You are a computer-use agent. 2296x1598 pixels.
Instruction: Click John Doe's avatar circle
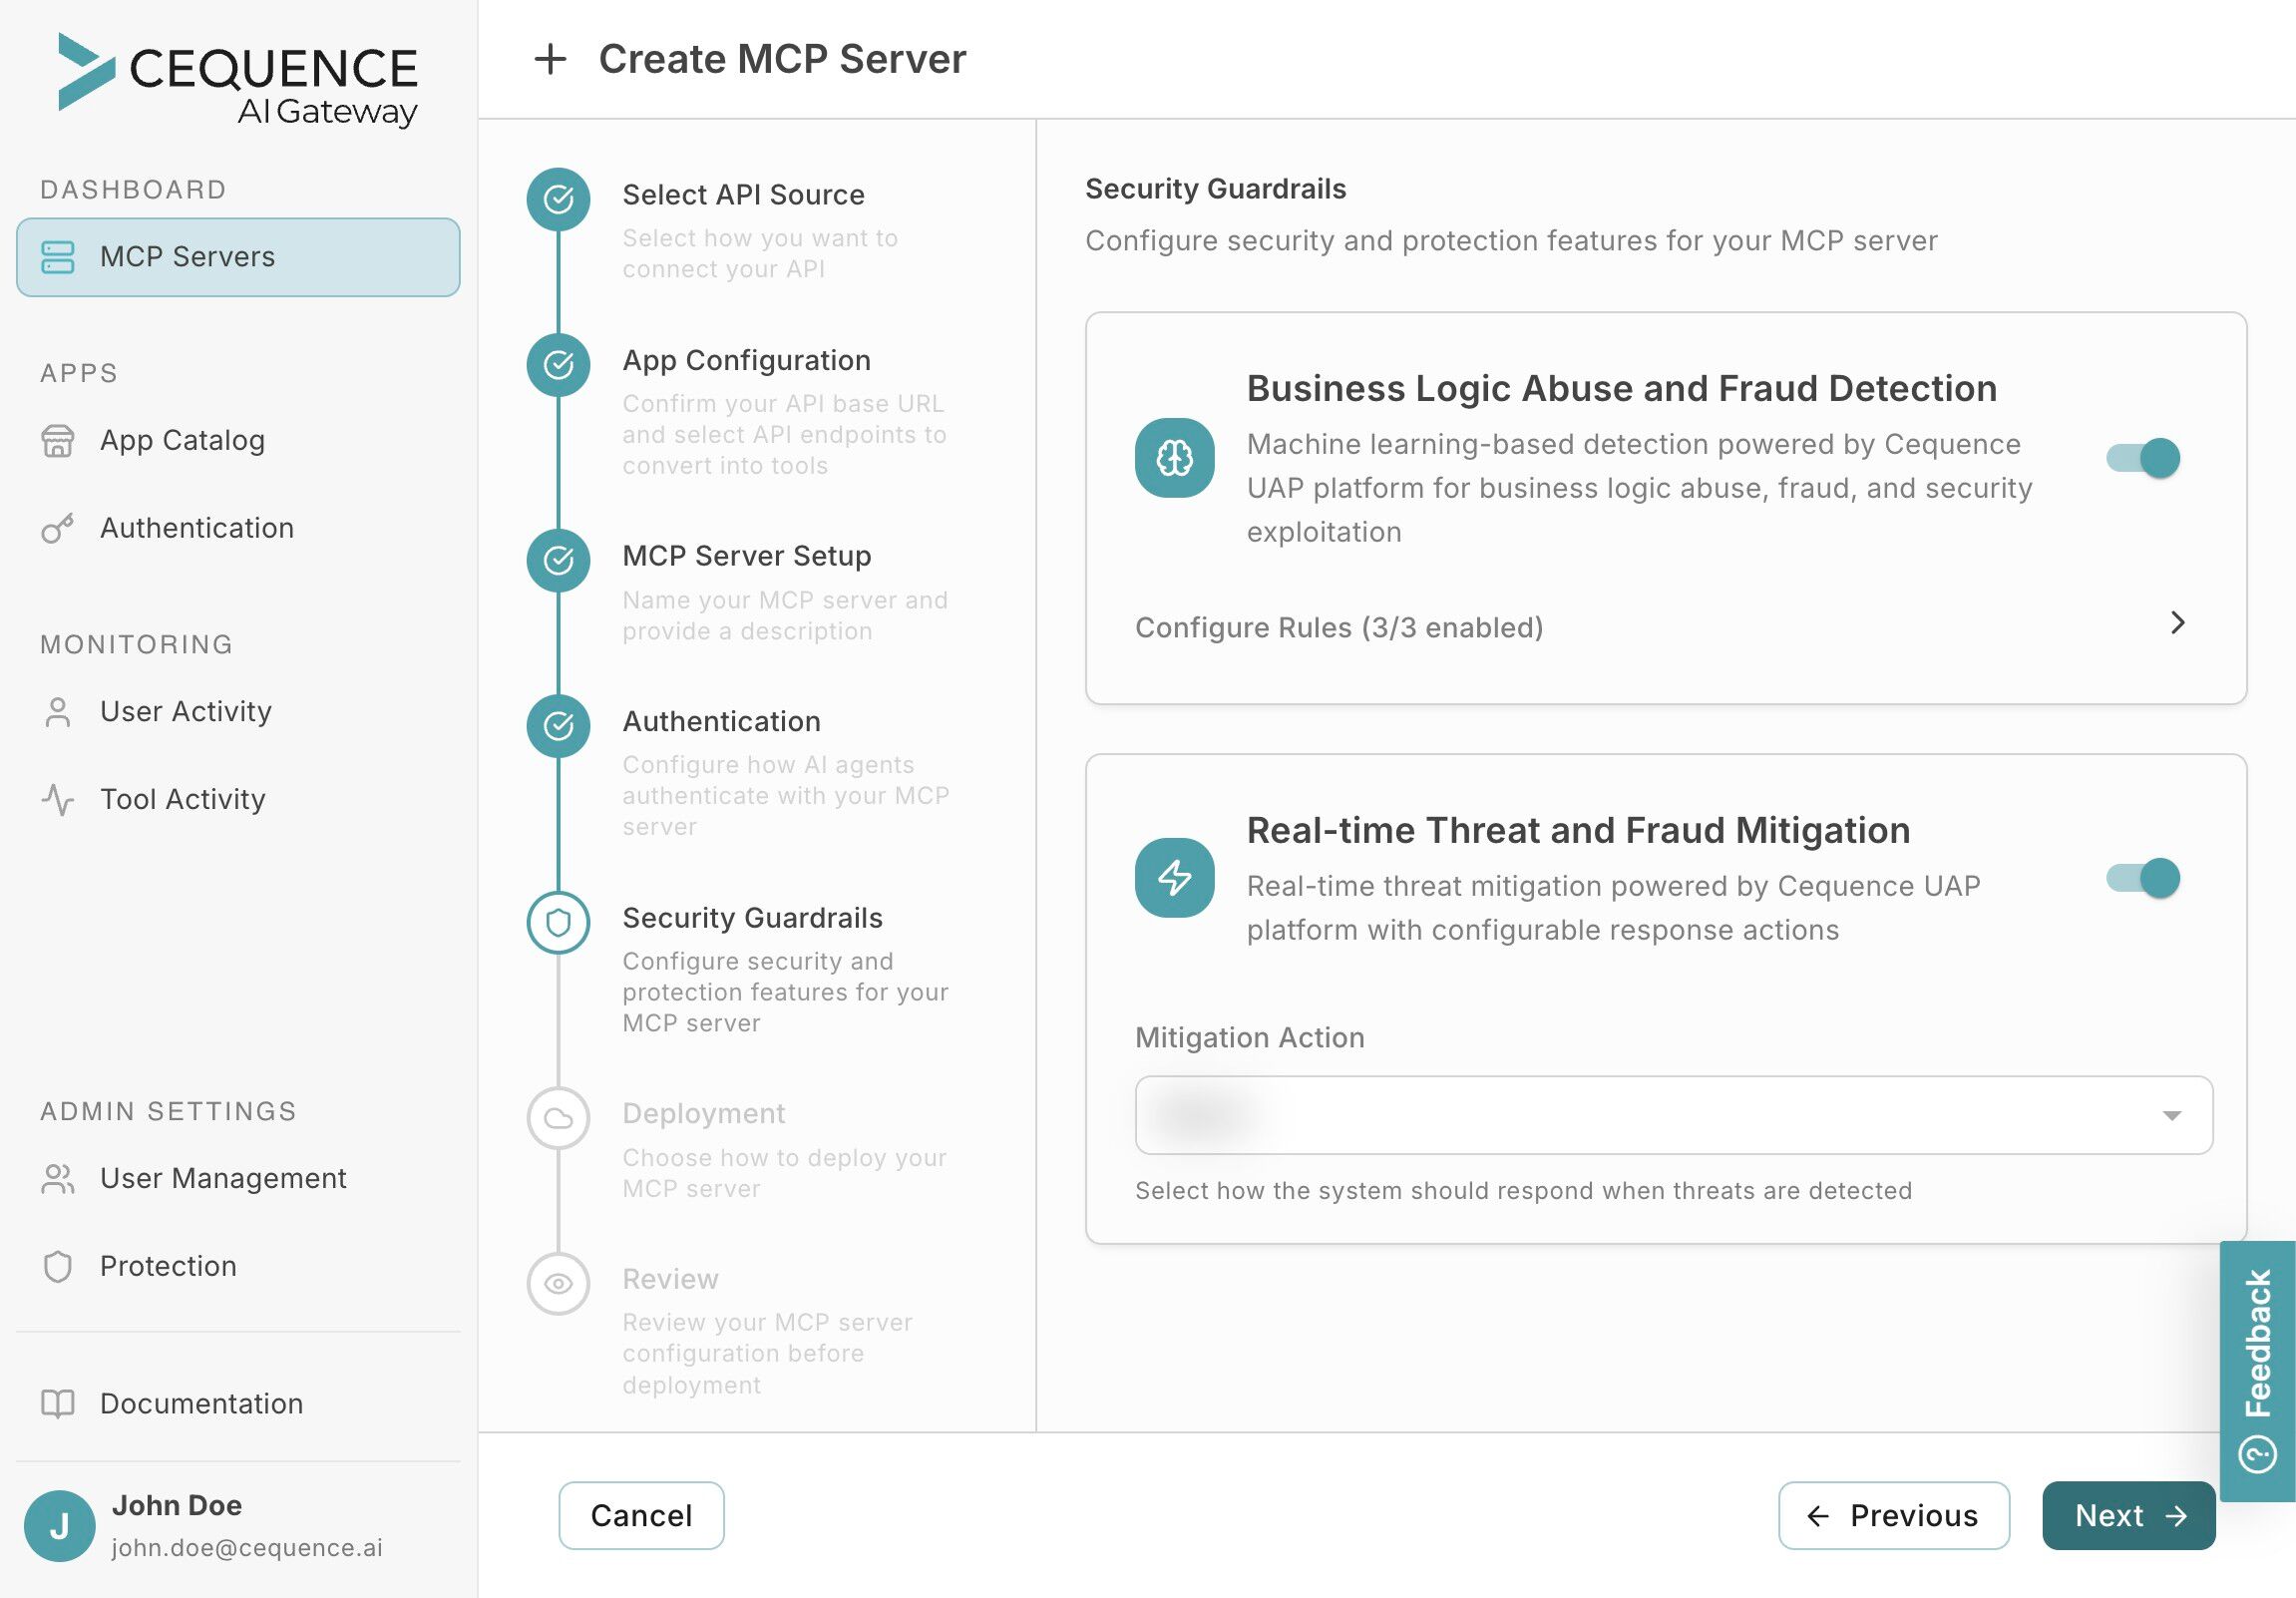click(59, 1525)
